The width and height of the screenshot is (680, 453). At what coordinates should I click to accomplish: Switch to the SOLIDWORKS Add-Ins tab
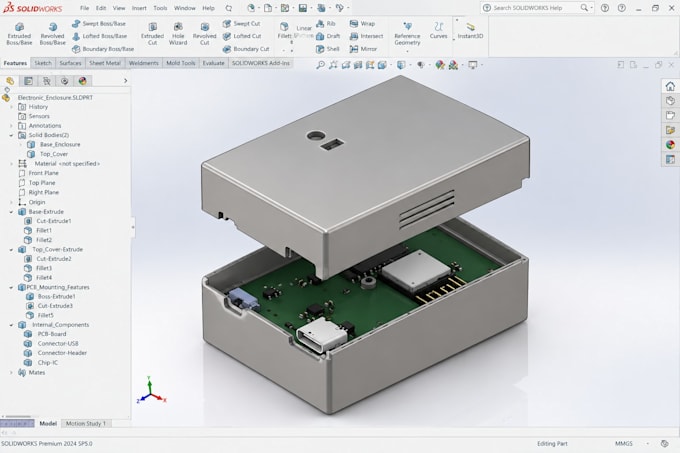click(x=260, y=63)
